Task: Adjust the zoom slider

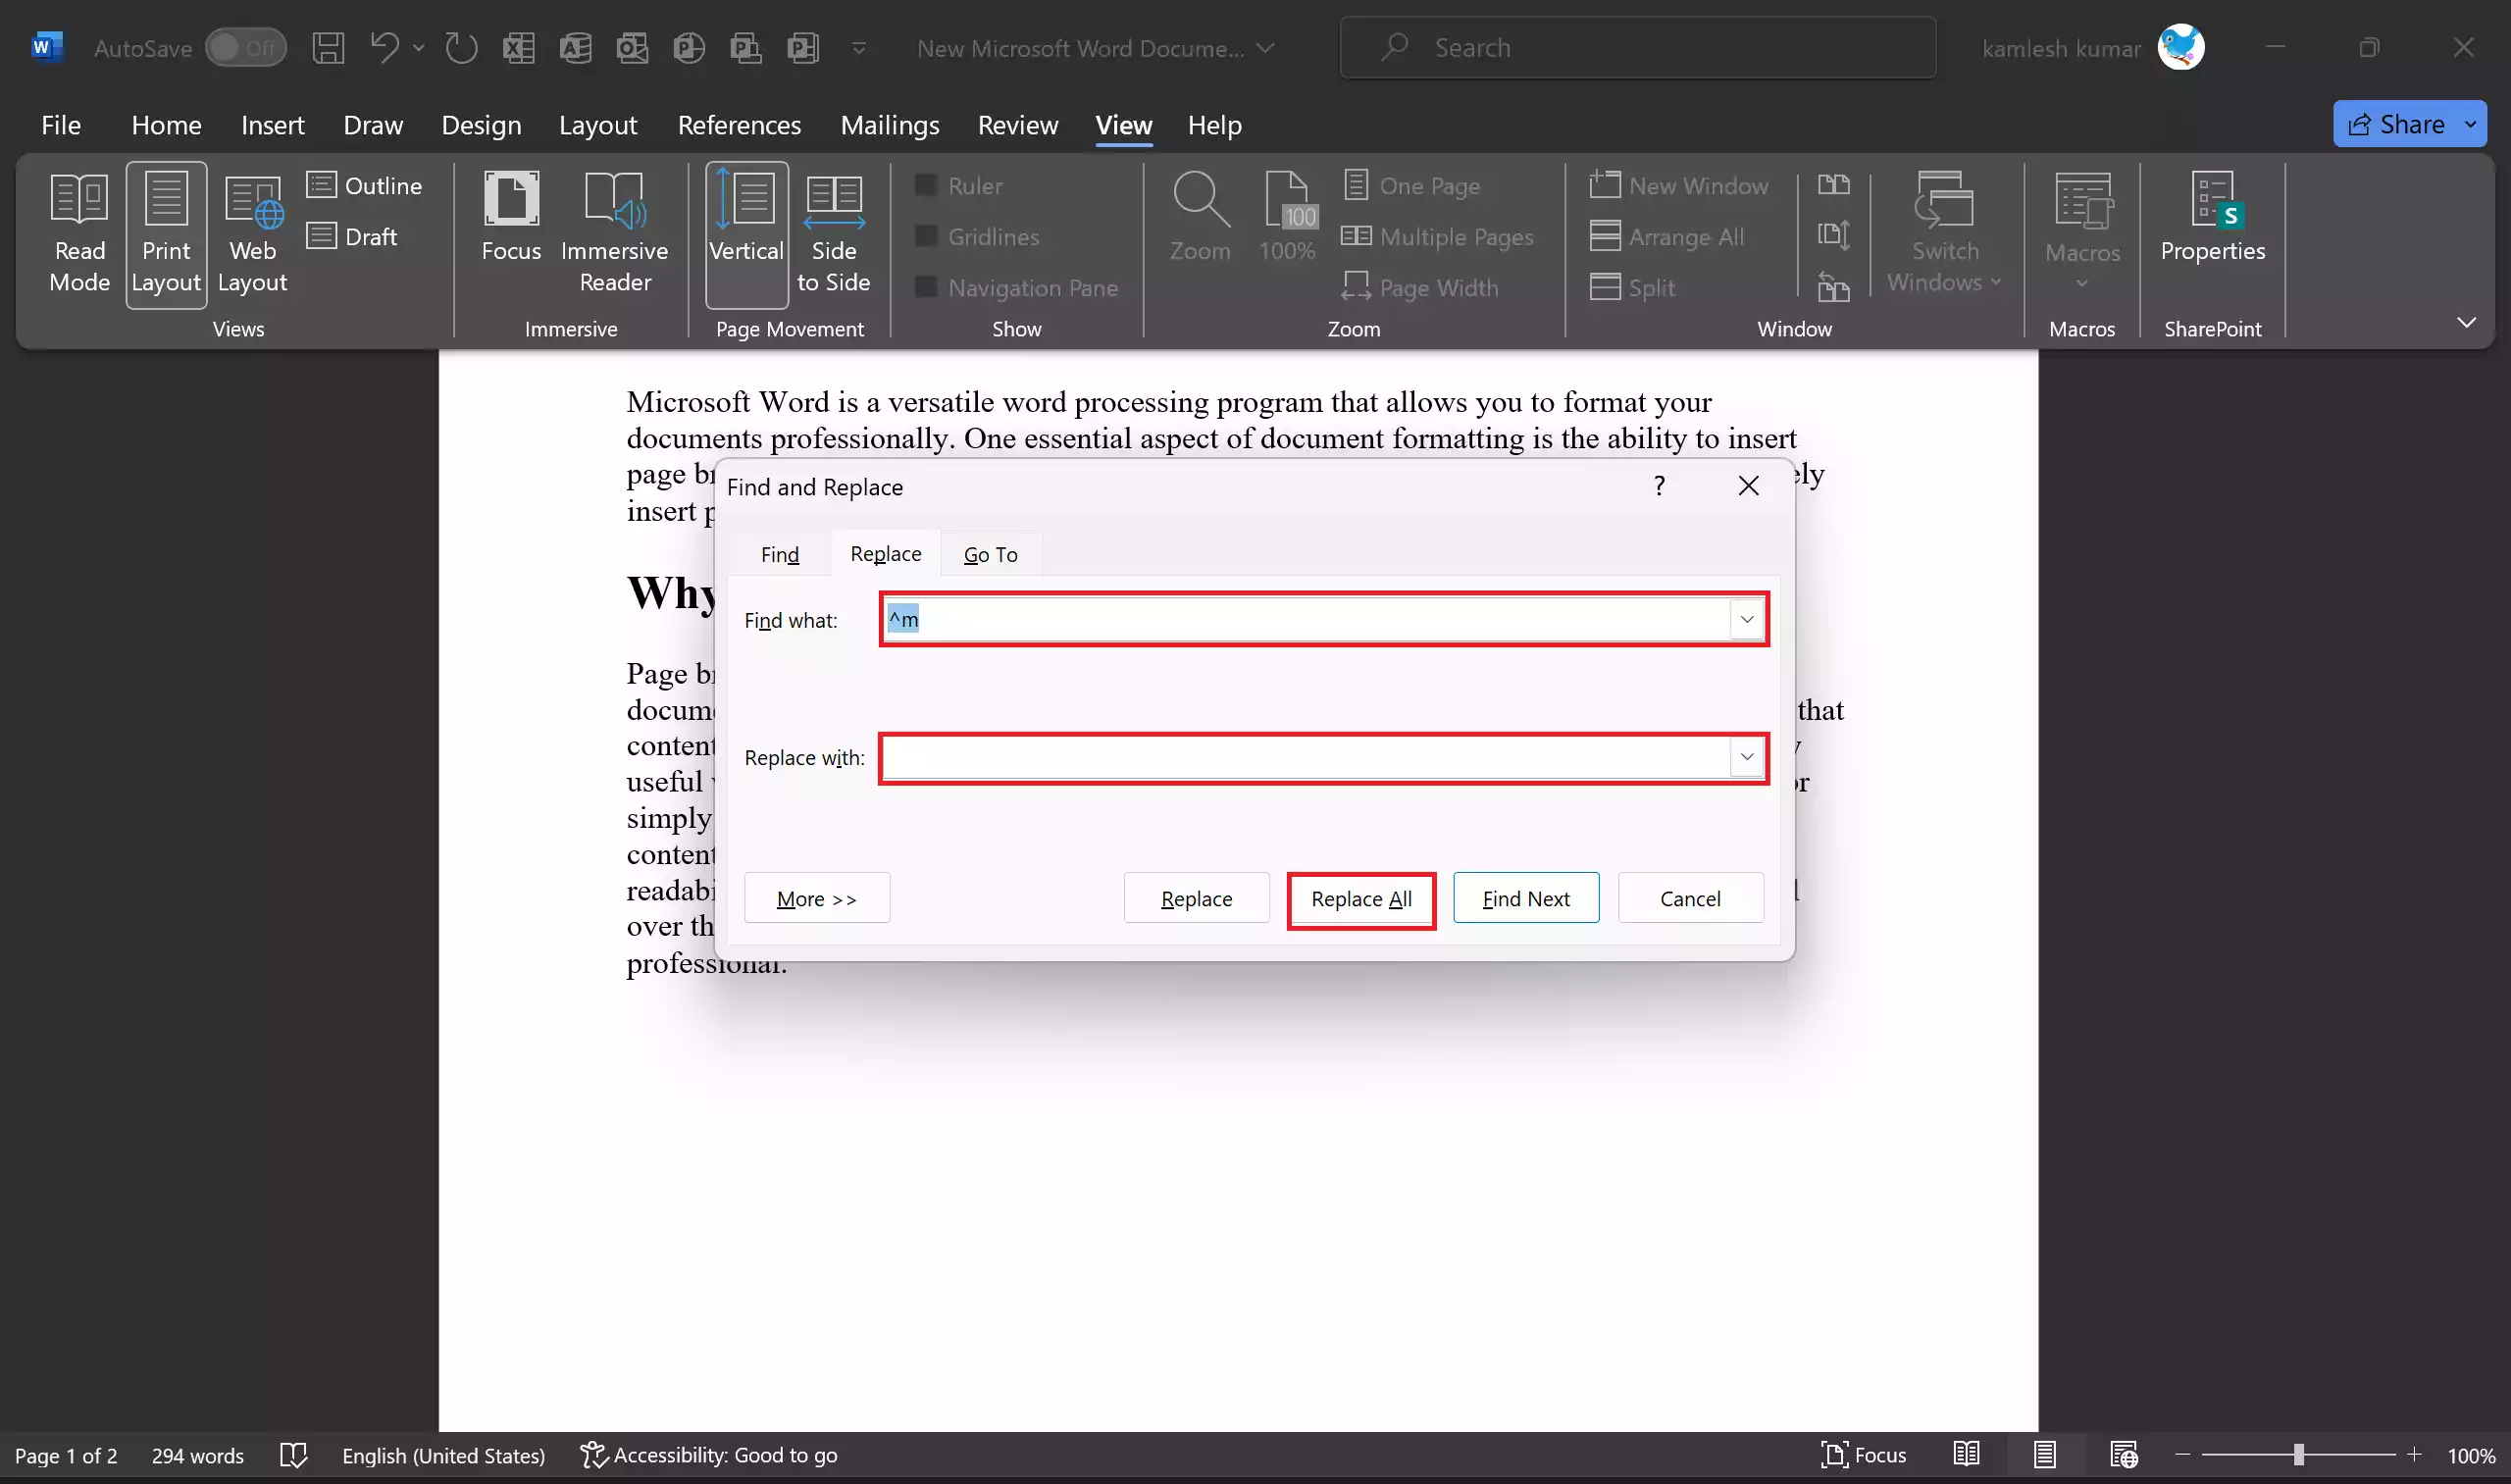Action: [2298, 1455]
